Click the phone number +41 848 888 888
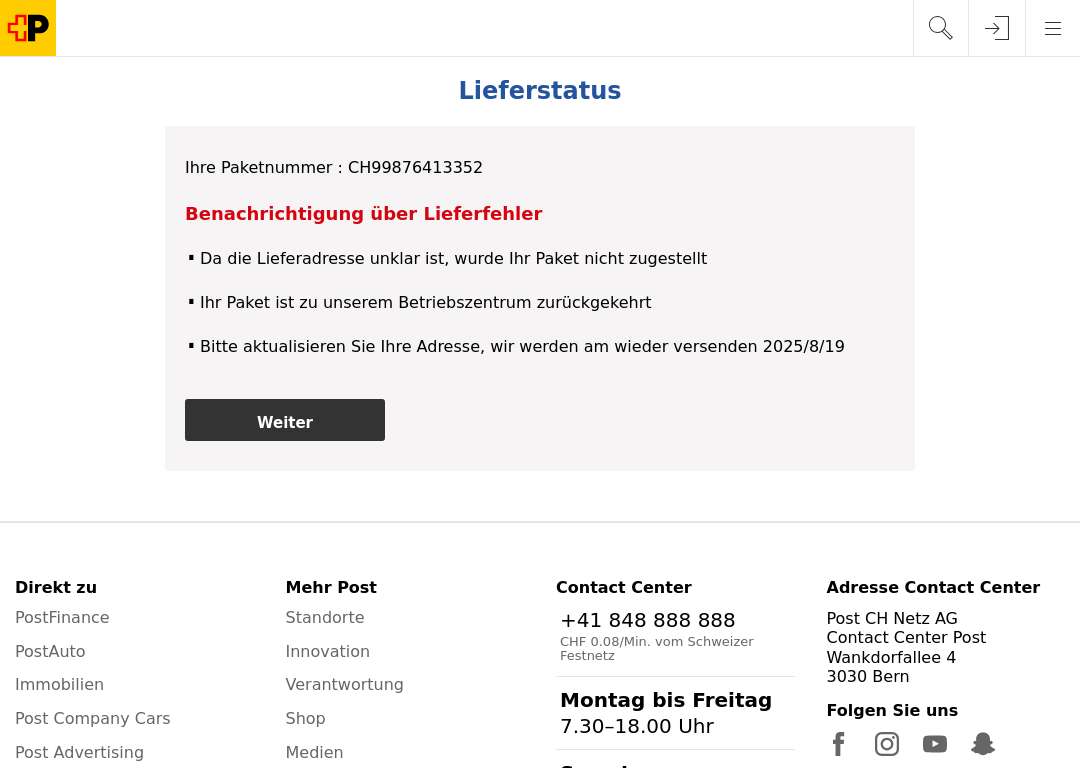This screenshot has height=768, width=1080. (x=647, y=621)
